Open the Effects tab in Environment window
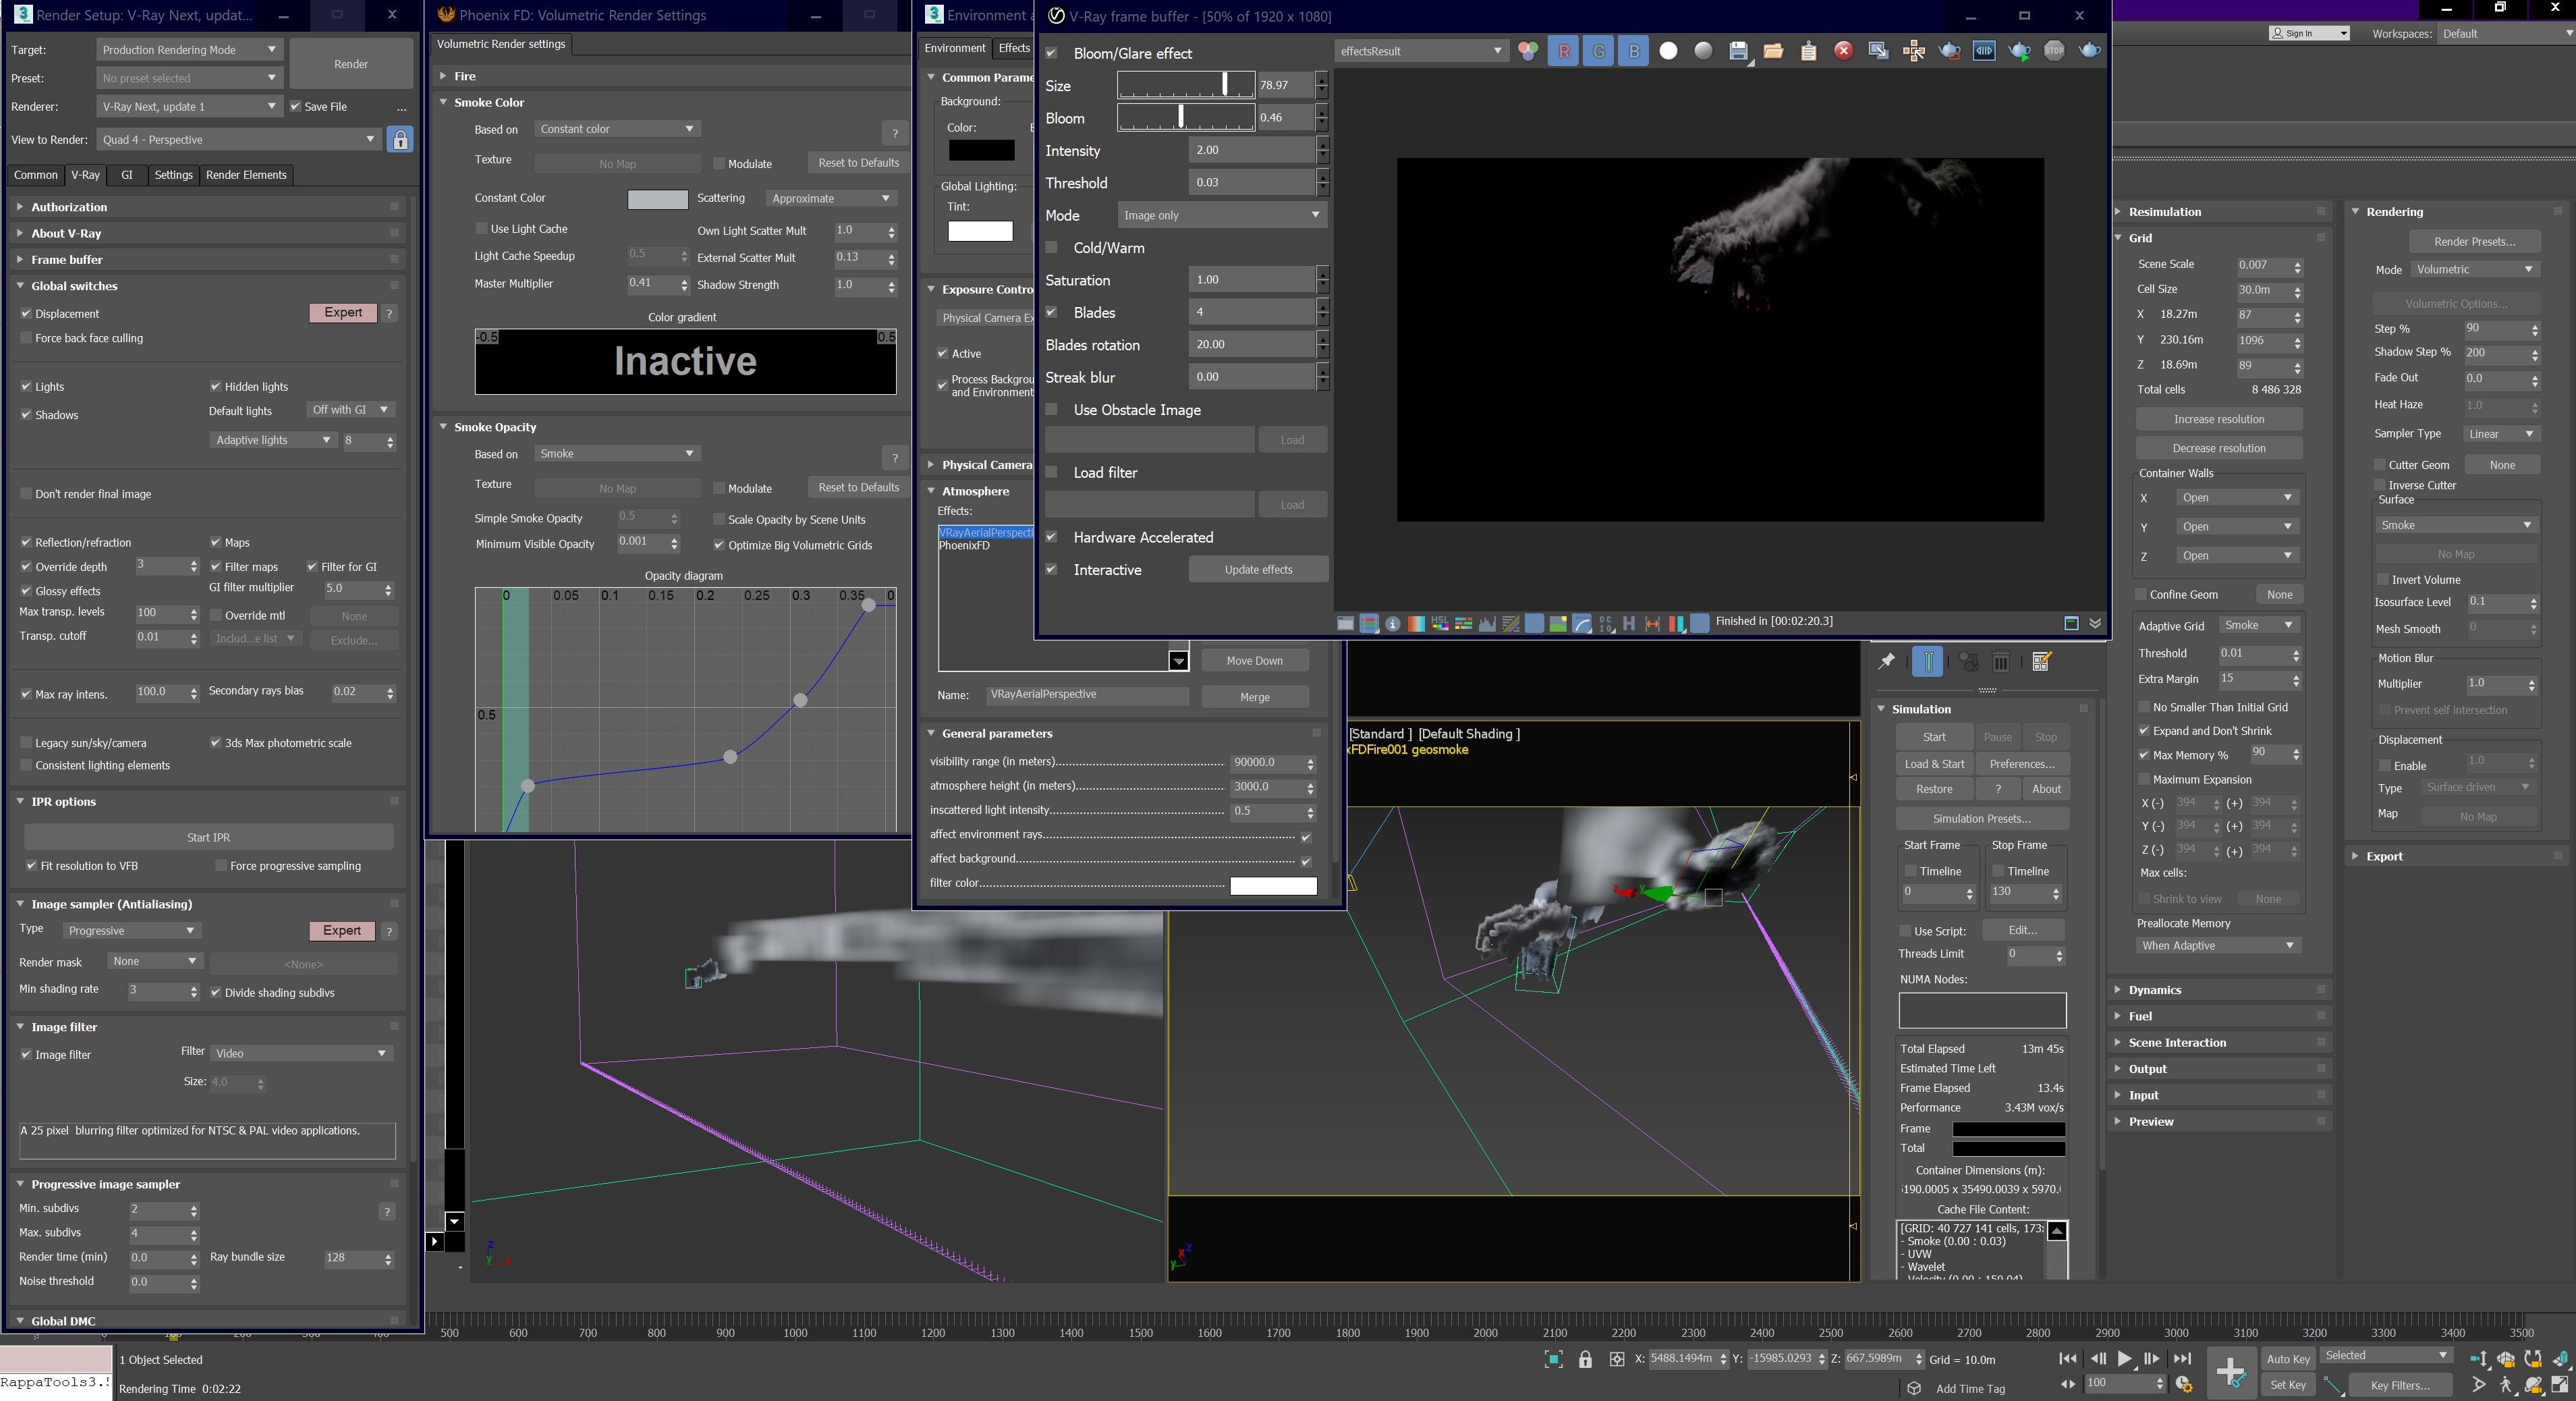Screen dimensions: 2576x1401 (1013, 48)
